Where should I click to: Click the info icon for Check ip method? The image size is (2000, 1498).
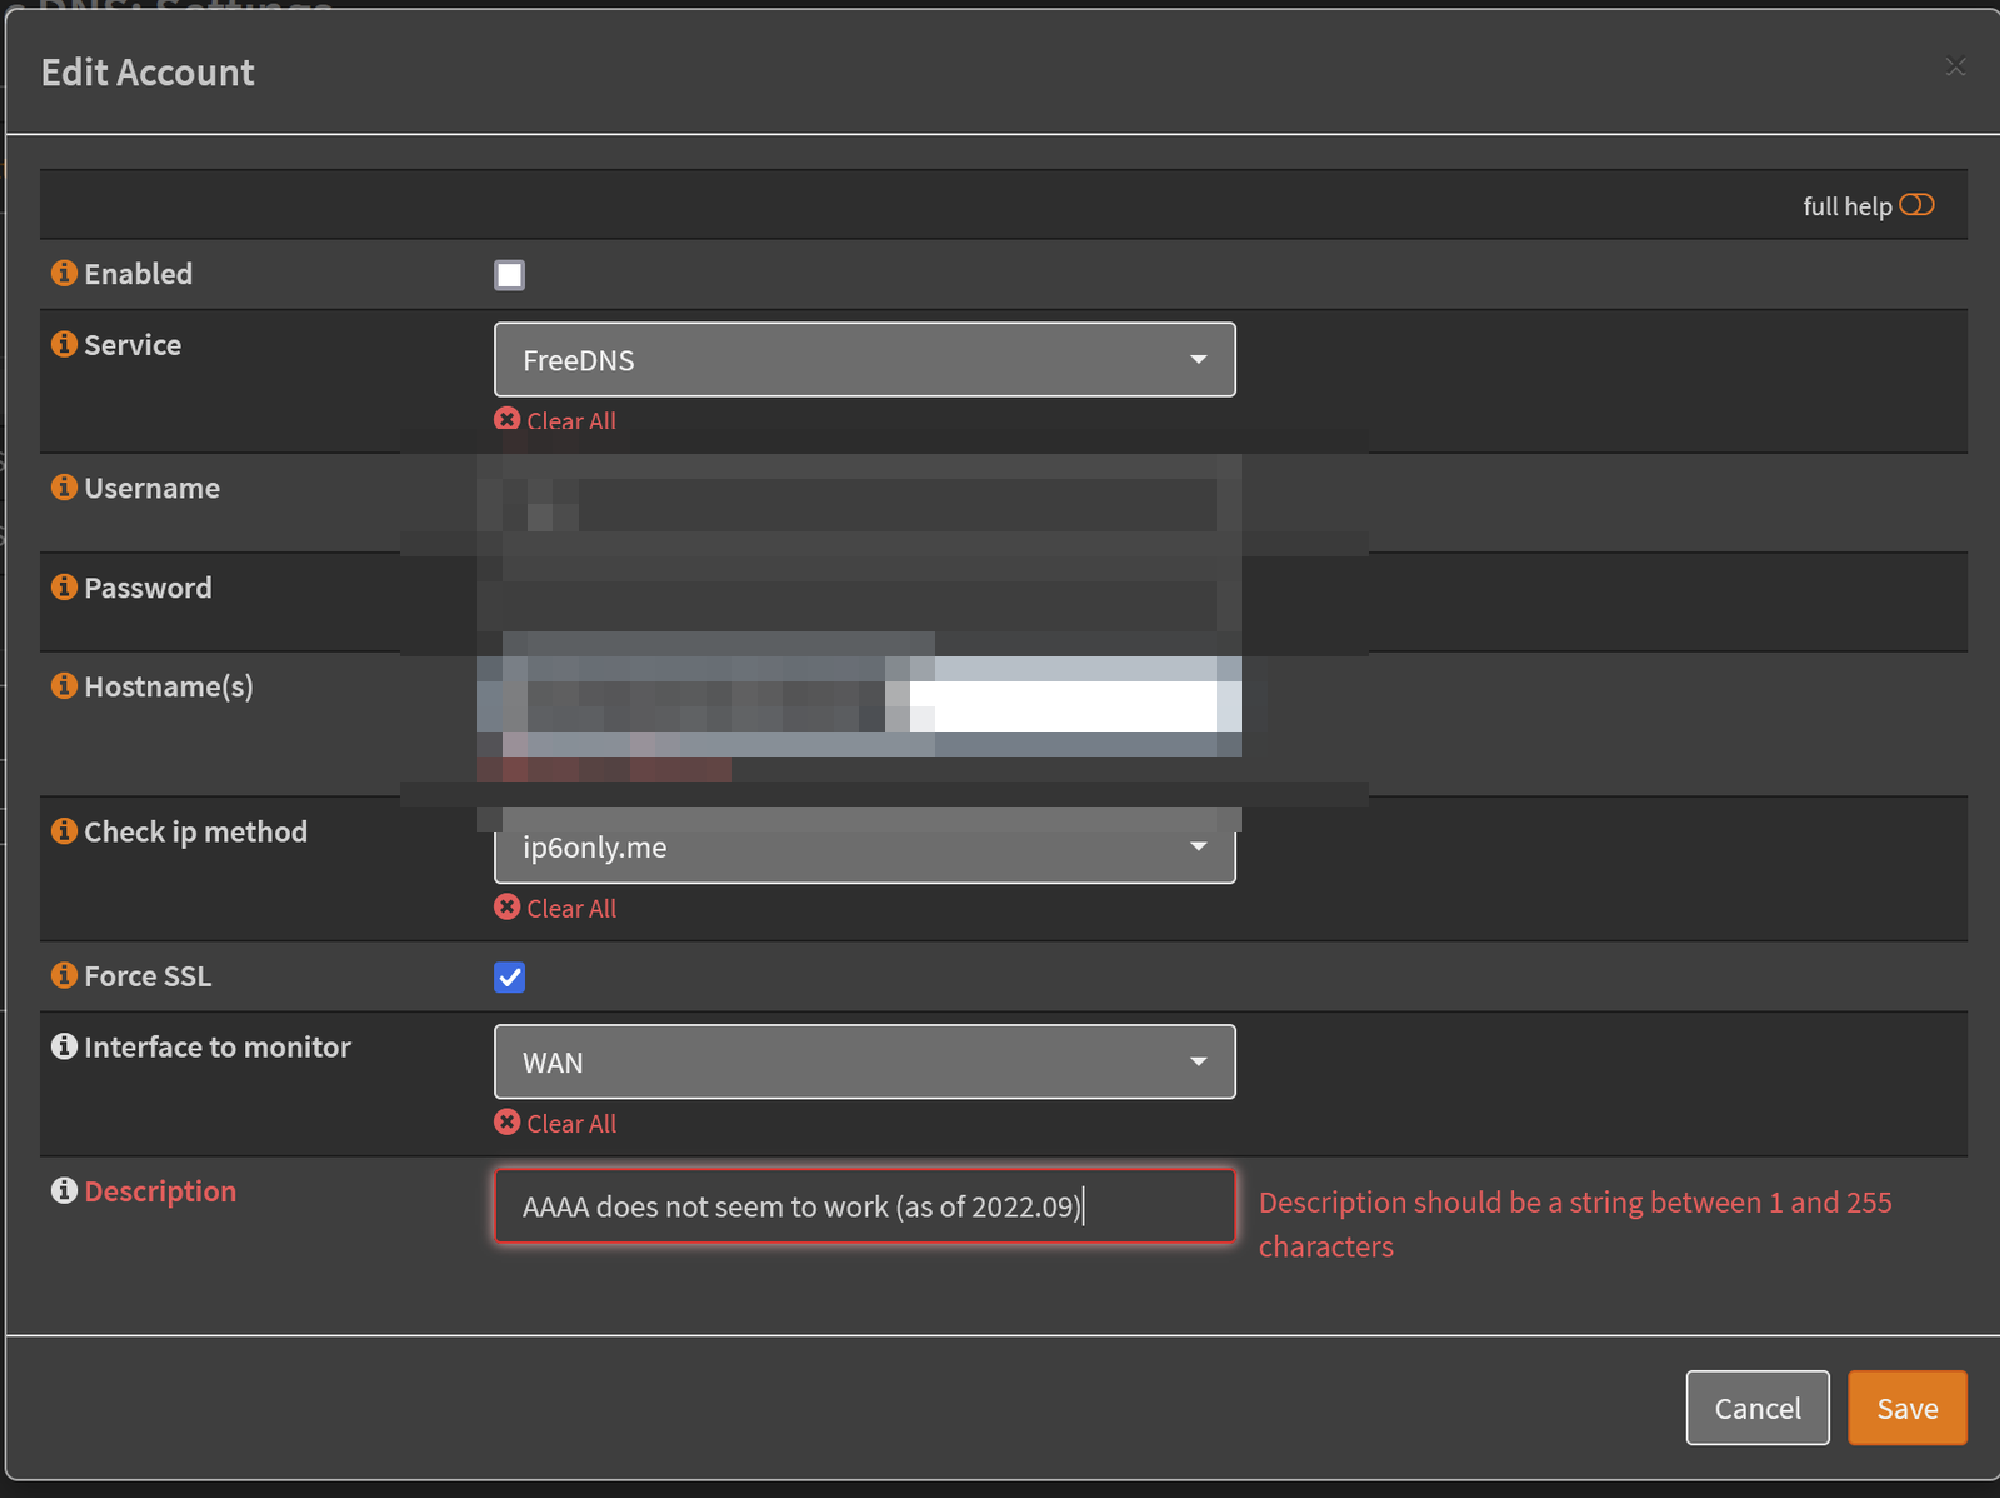pyautogui.click(x=64, y=830)
